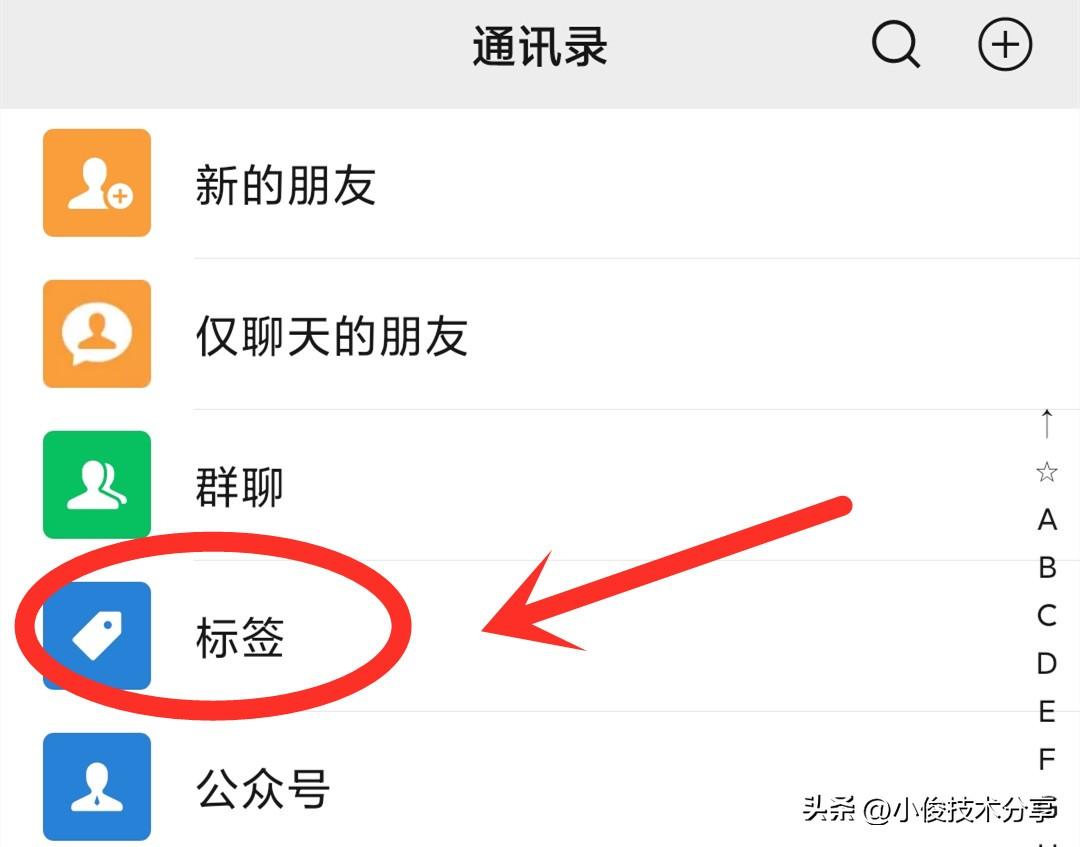Tap the Official Accounts person icon

click(97, 786)
